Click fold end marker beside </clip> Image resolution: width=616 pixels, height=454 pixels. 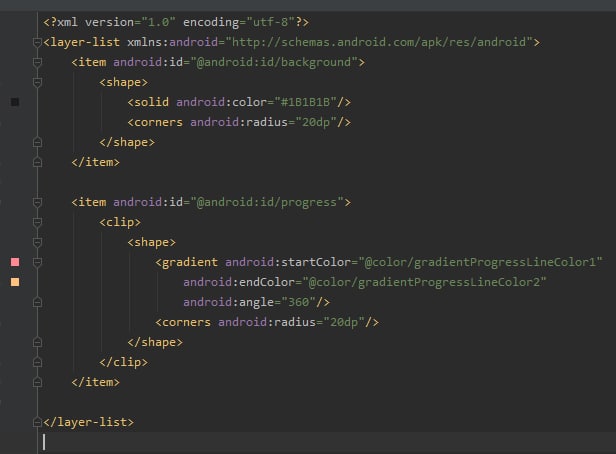[37, 362]
